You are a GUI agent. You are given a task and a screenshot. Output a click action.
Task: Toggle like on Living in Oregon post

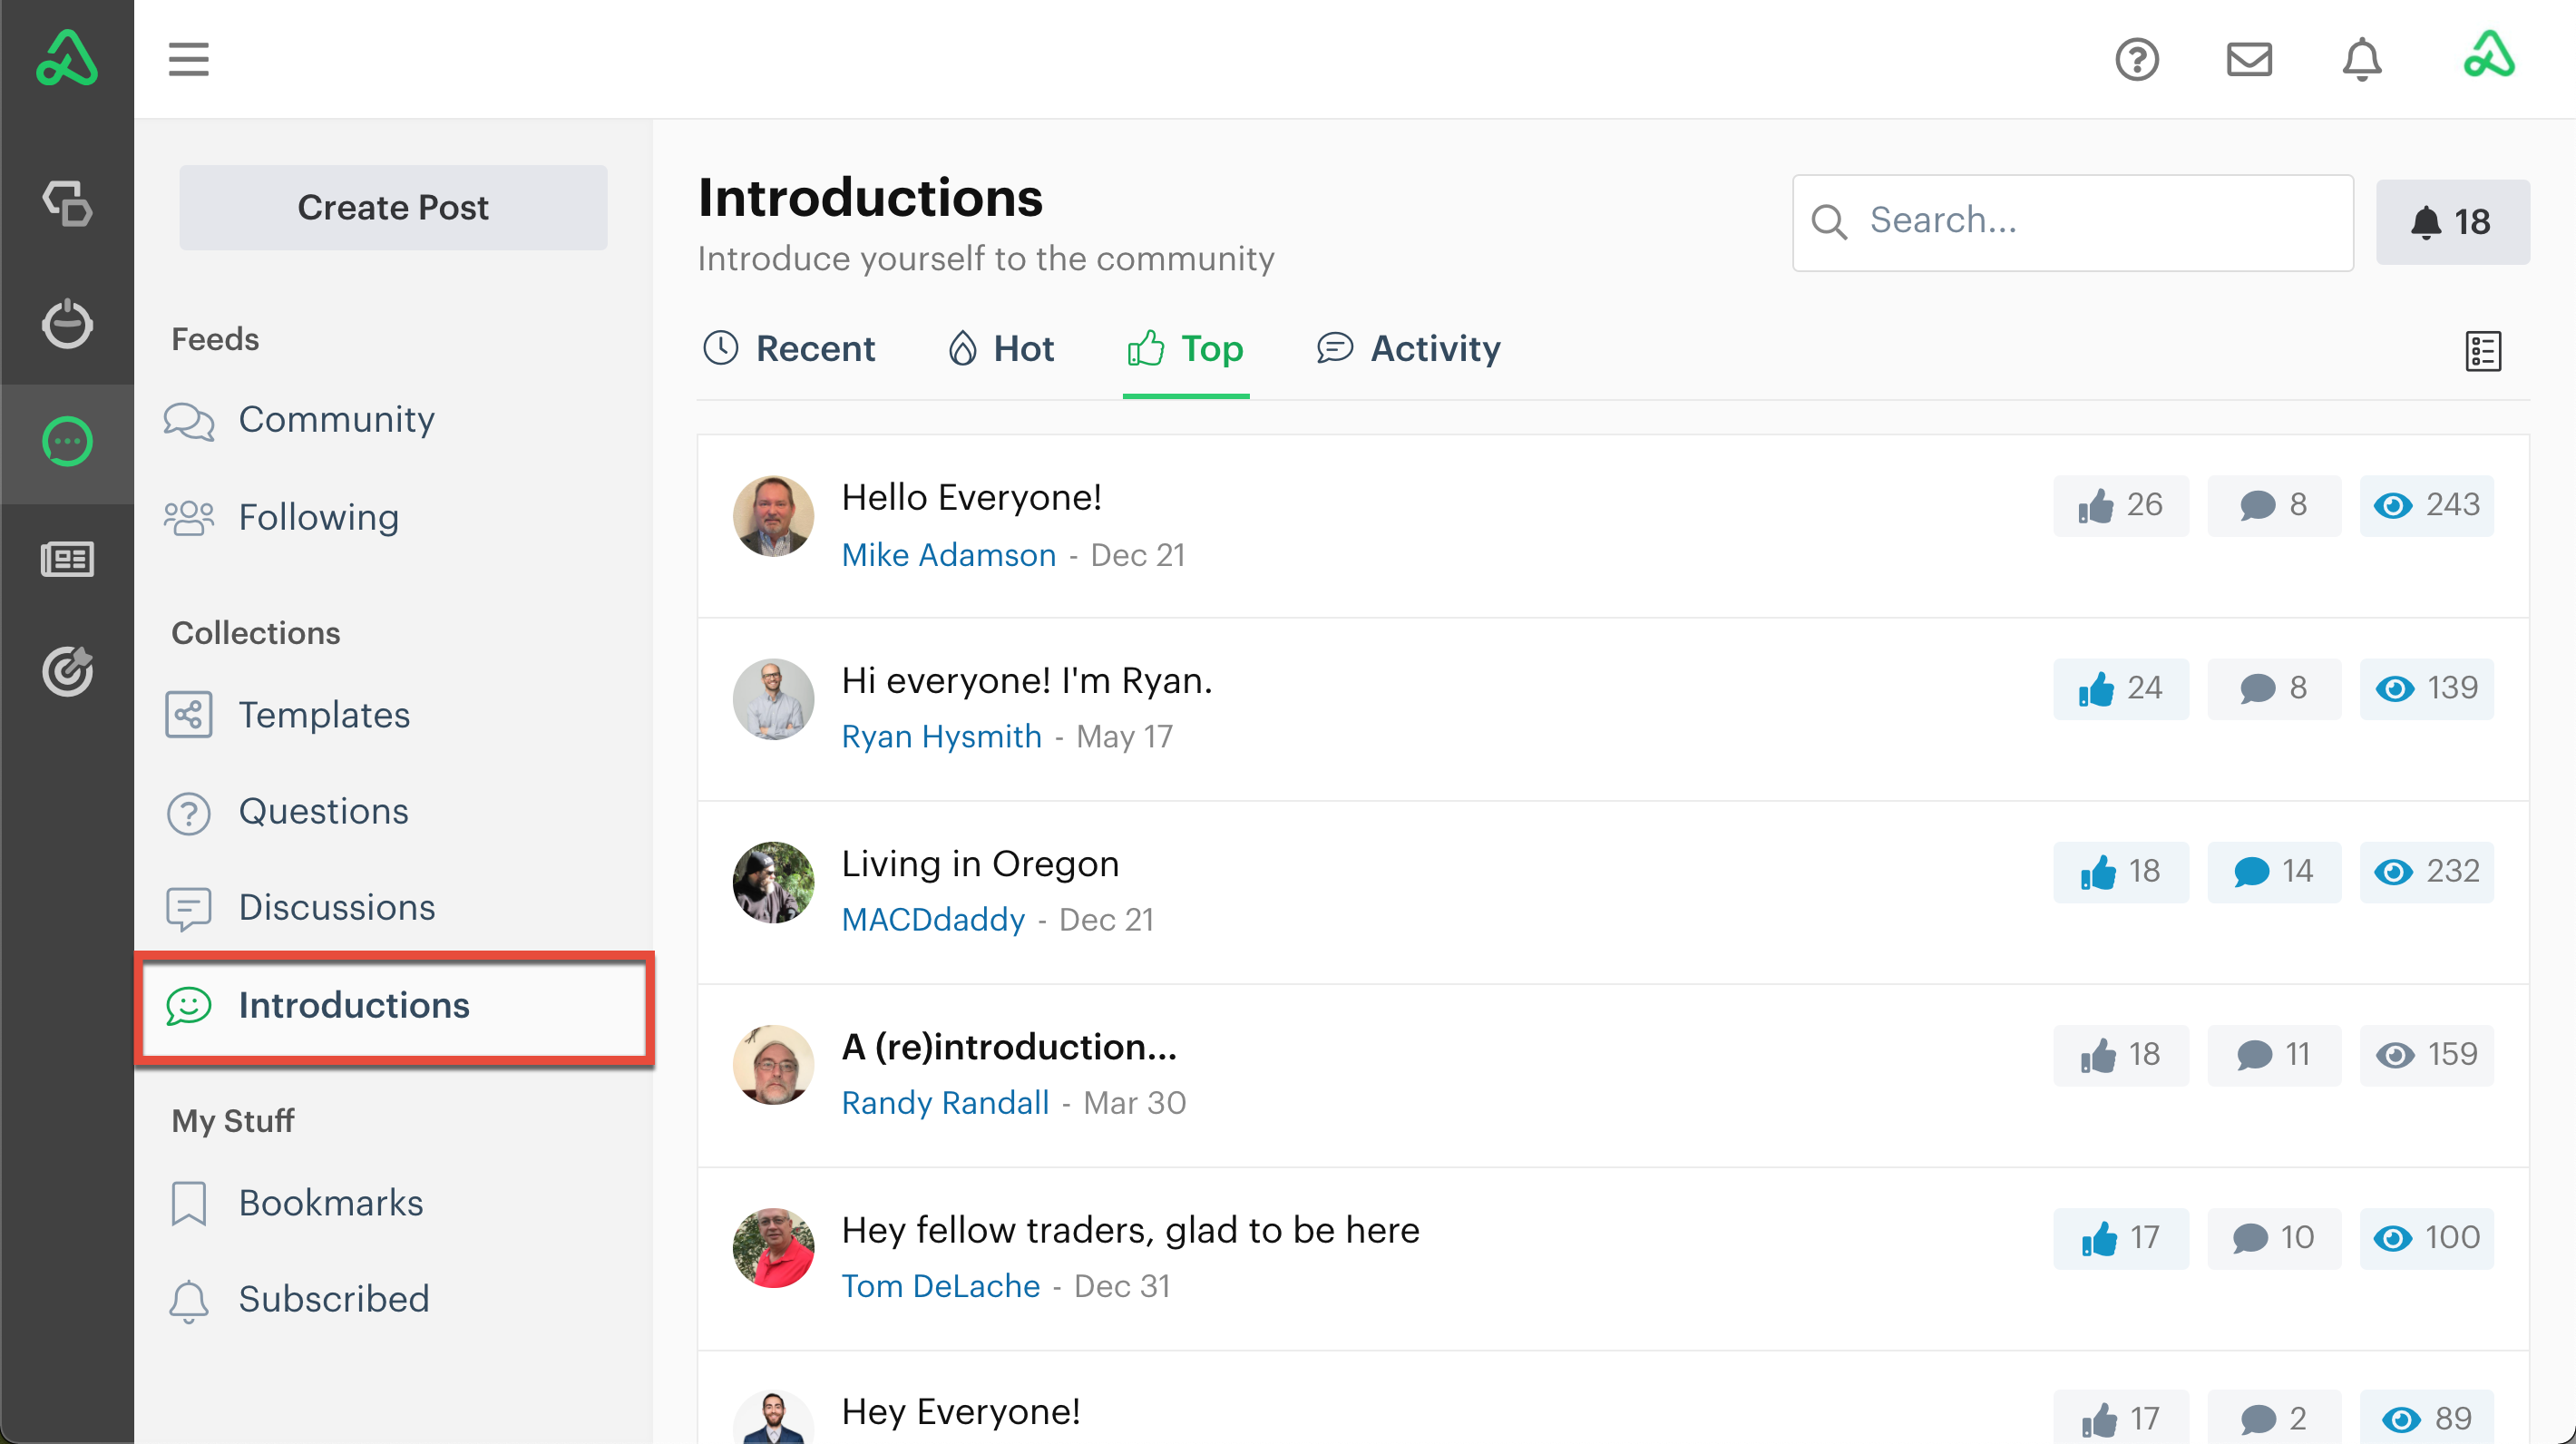coord(2120,872)
